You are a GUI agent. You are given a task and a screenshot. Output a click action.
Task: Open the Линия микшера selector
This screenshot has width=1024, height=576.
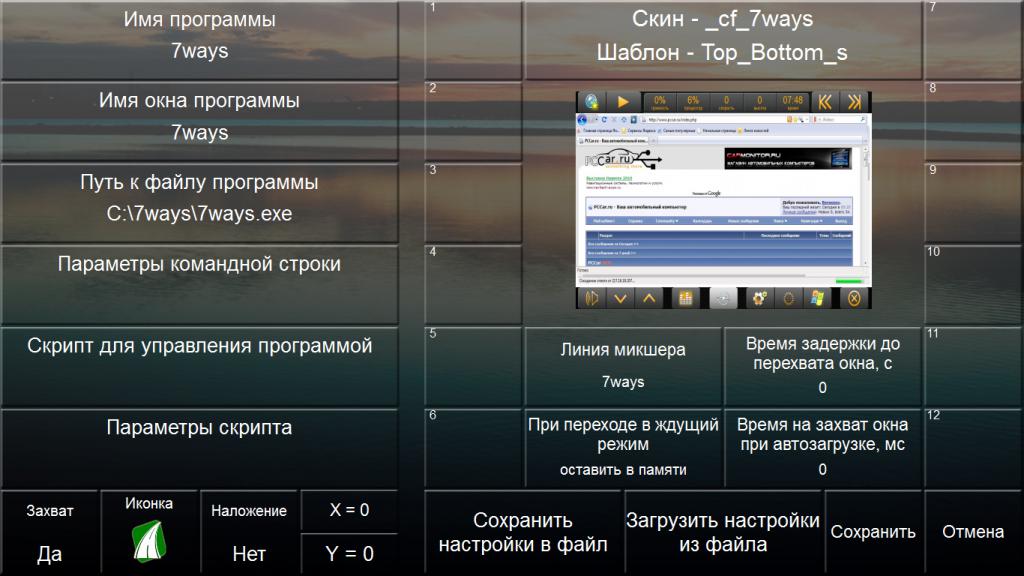[623, 365]
